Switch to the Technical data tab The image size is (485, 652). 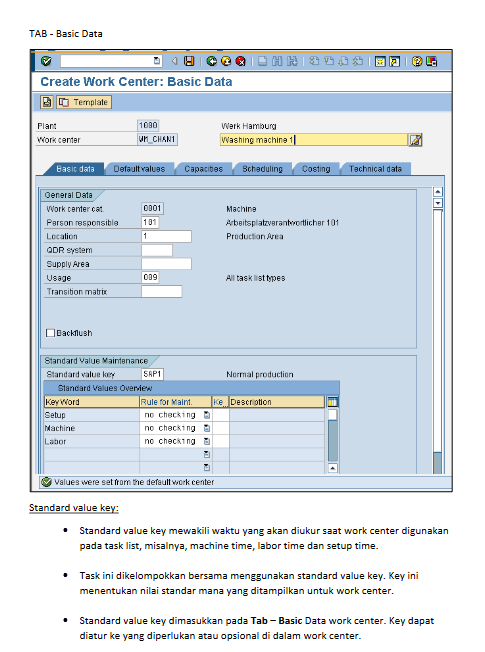(x=375, y=169)
